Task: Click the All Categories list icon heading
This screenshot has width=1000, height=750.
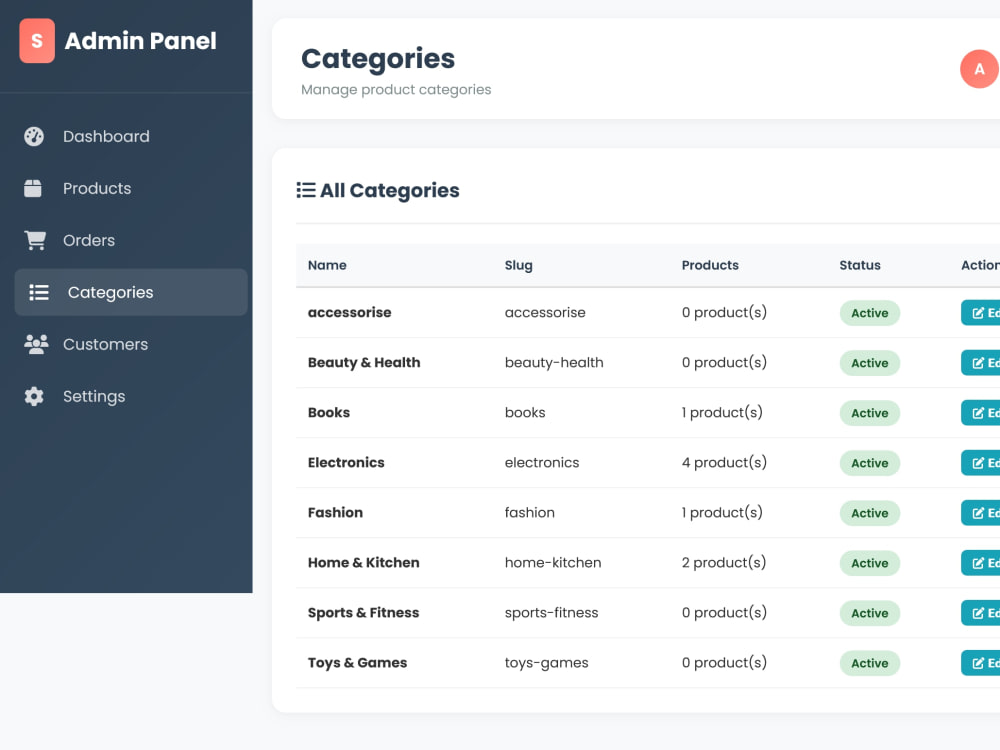Action: click(x=305, y=190)
